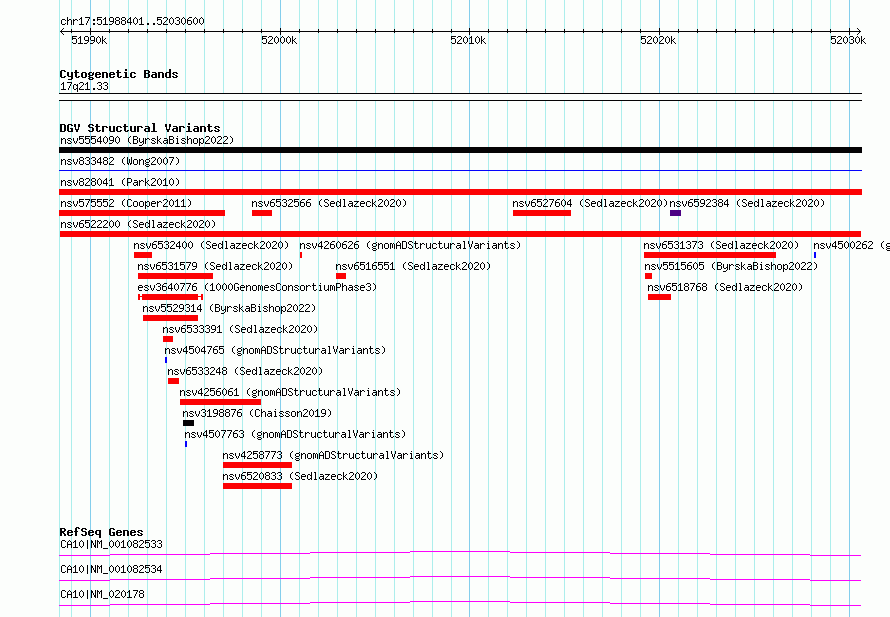The image size is (890, 617).
Task: Click the nsv5554090 (ByrskaBishop2022) variant label
Action: (147, 140)
